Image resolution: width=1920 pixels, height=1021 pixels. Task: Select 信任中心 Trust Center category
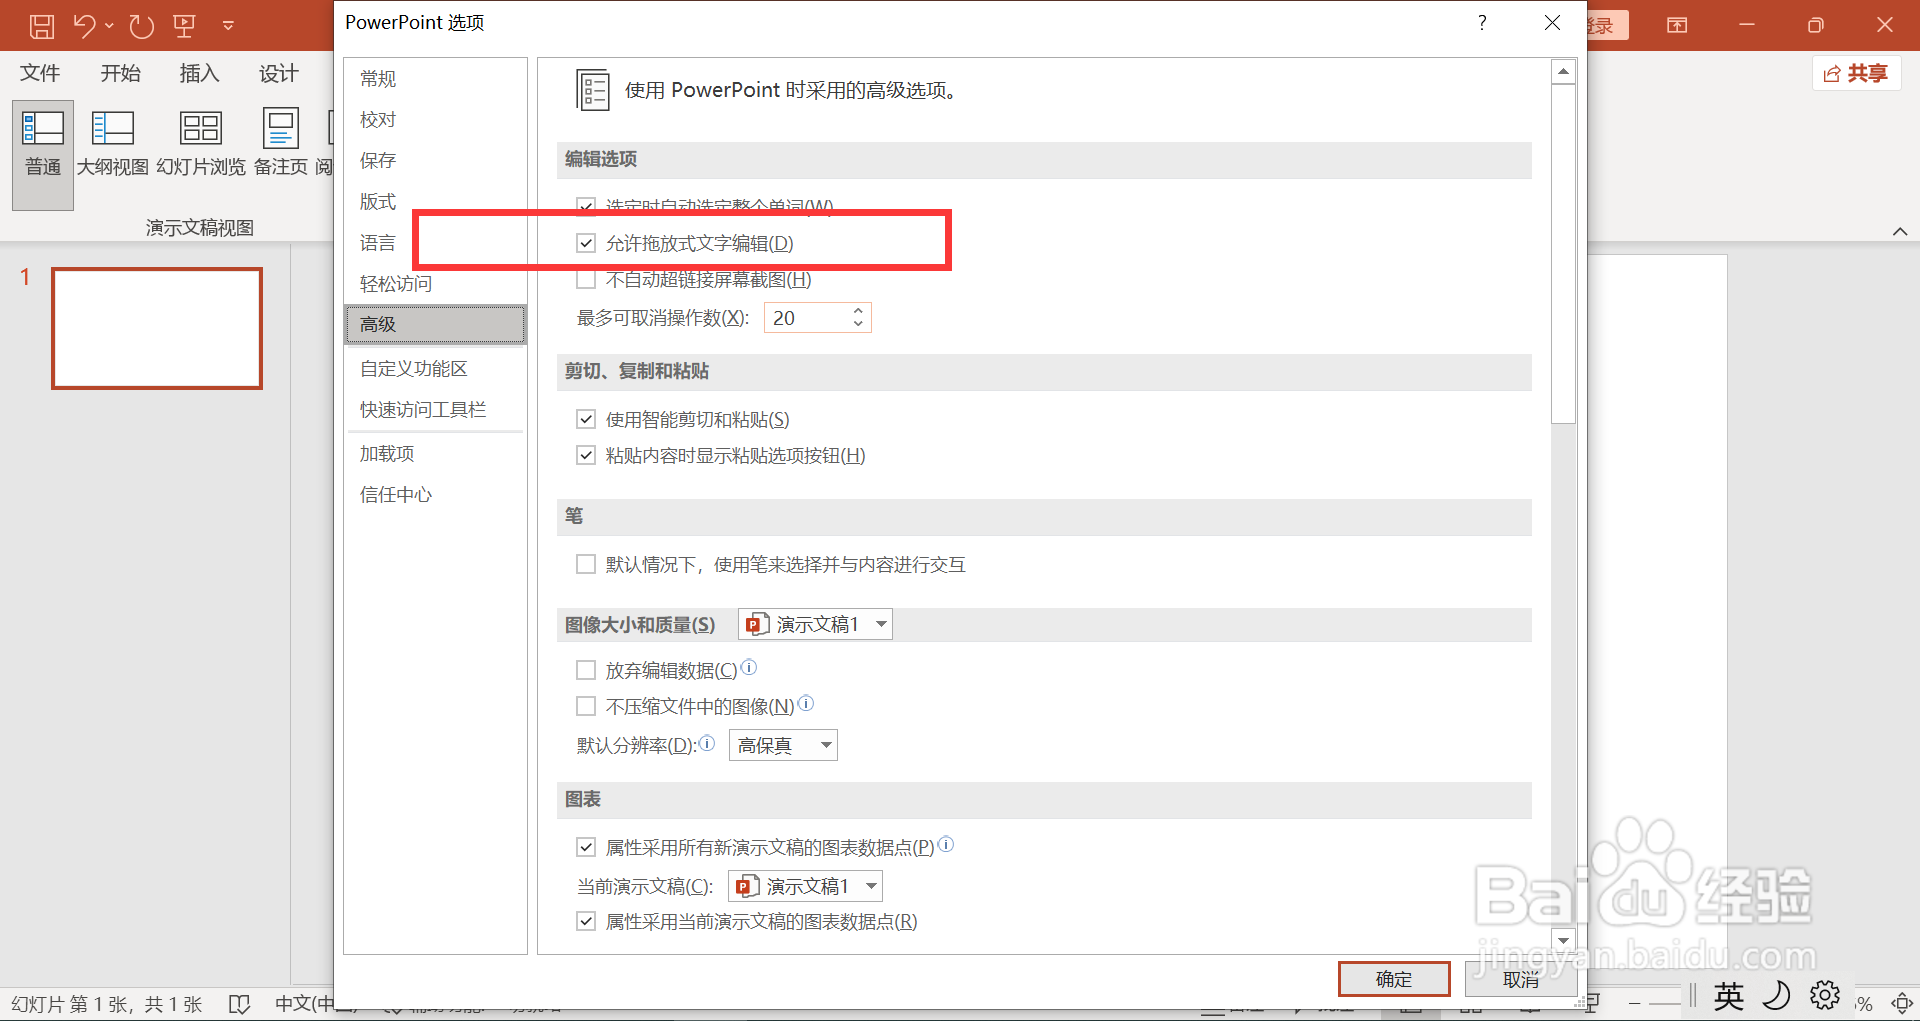click(435, 494)
